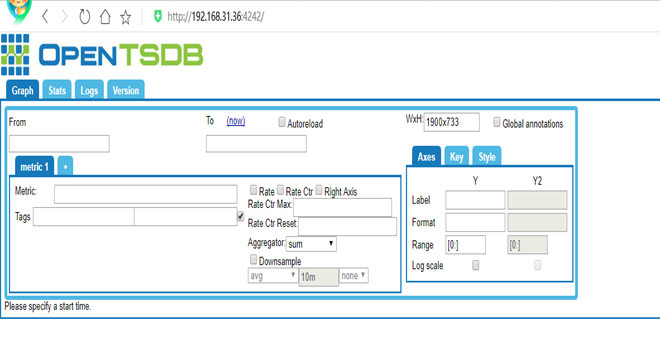This screenshot has height=362, width=660.
Task: Switch to the Stats tab
Action: pyautogui.click(x=57, y=90)
